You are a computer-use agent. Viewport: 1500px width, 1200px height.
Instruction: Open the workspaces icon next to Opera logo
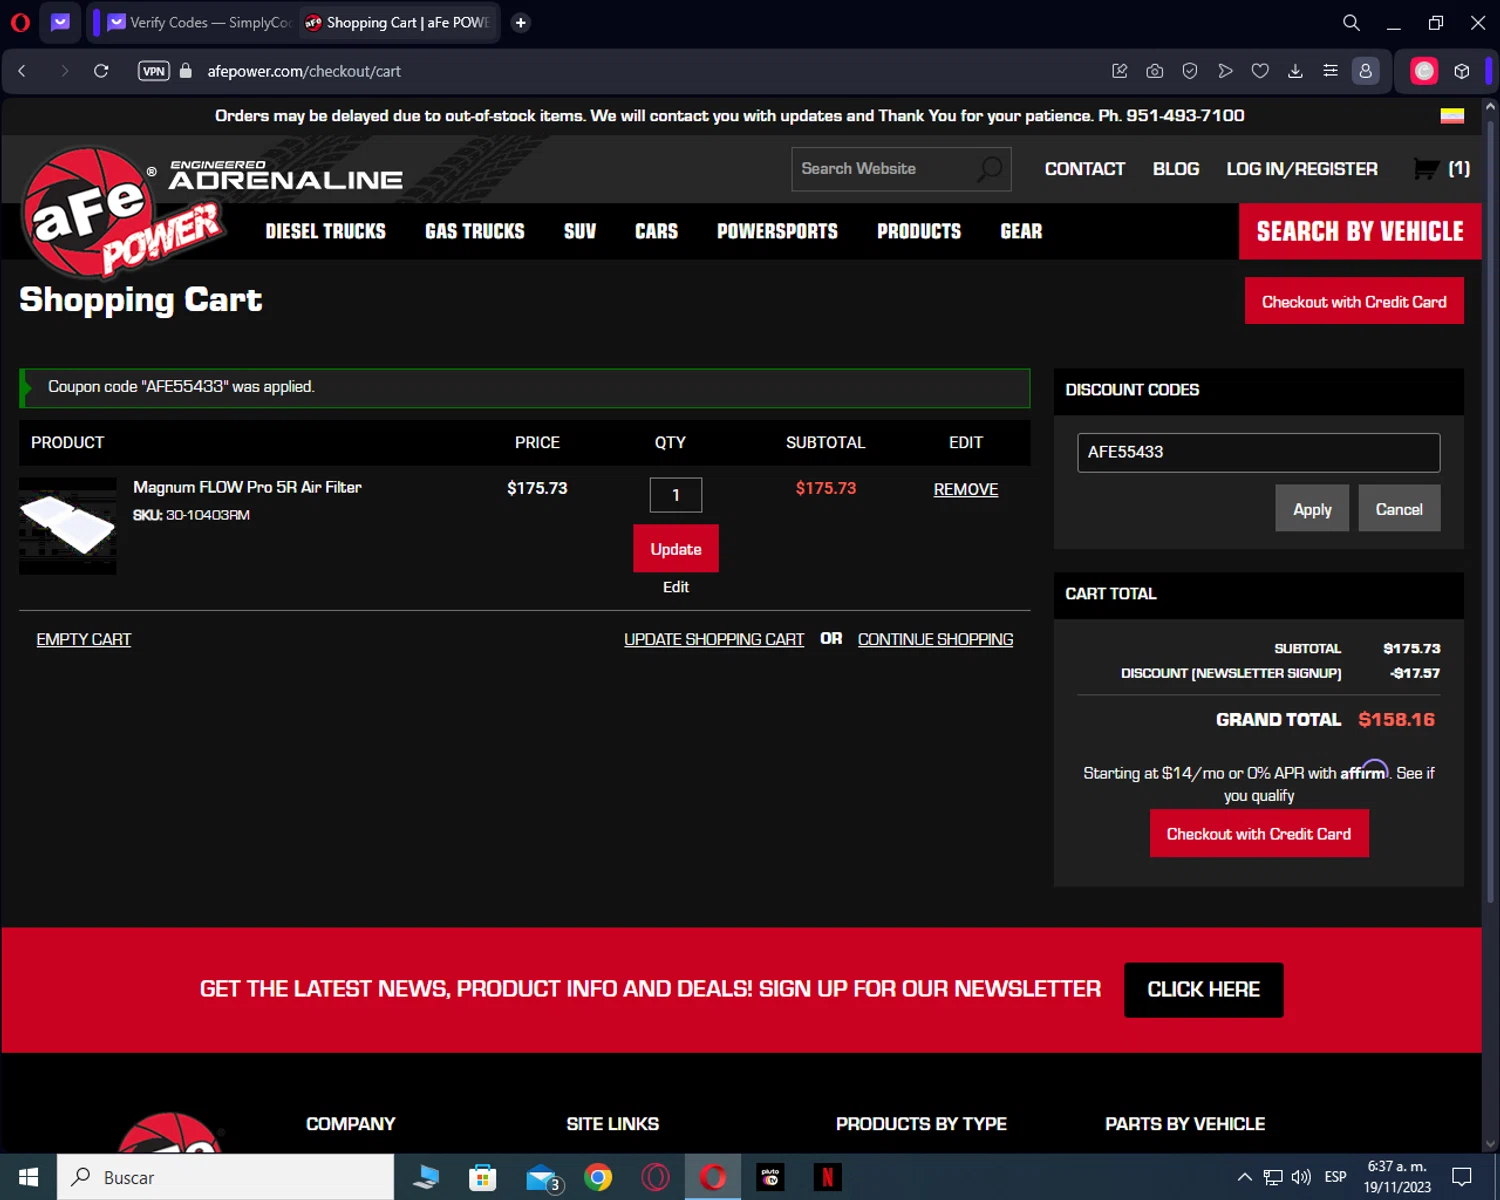click(60, 22)
